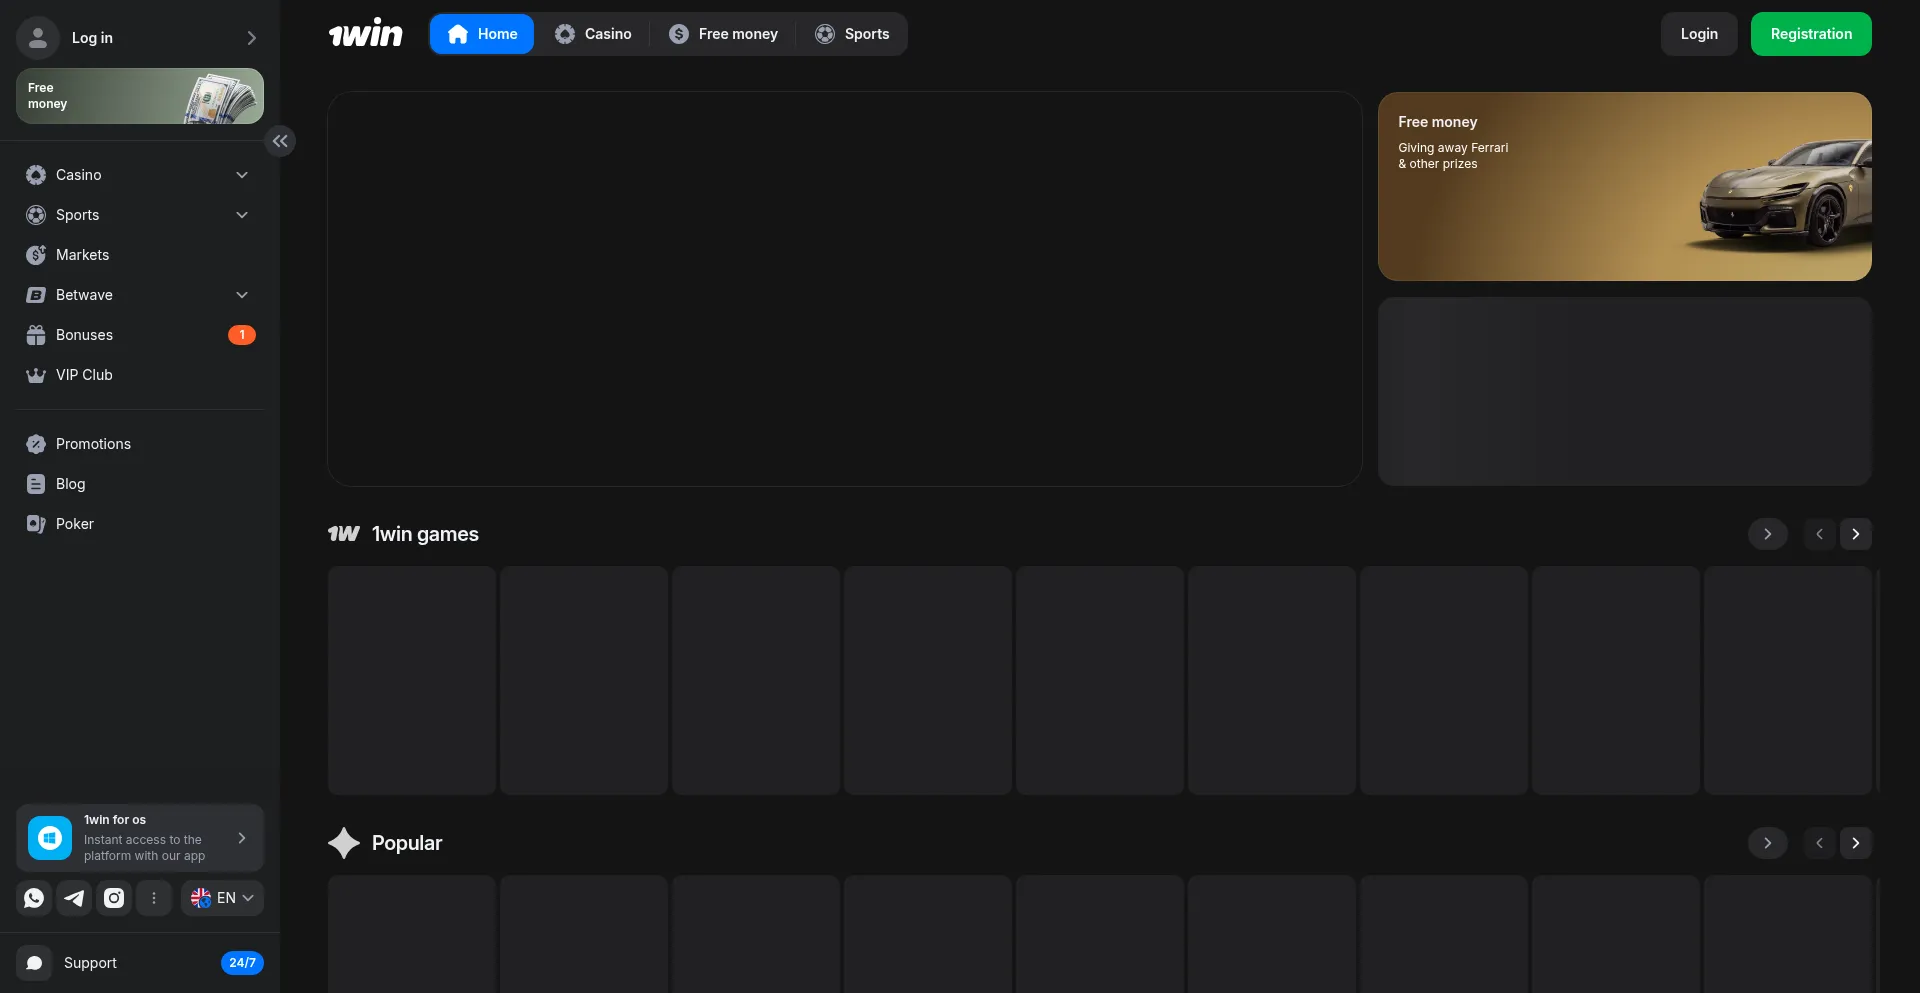Click the star icon beside Popular
The height and width of the screenshot is (993, 1920).
click(x=344, y=843)
